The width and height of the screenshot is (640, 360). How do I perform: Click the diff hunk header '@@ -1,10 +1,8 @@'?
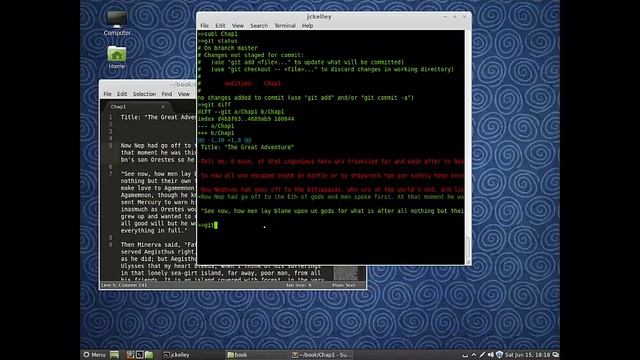224,140
